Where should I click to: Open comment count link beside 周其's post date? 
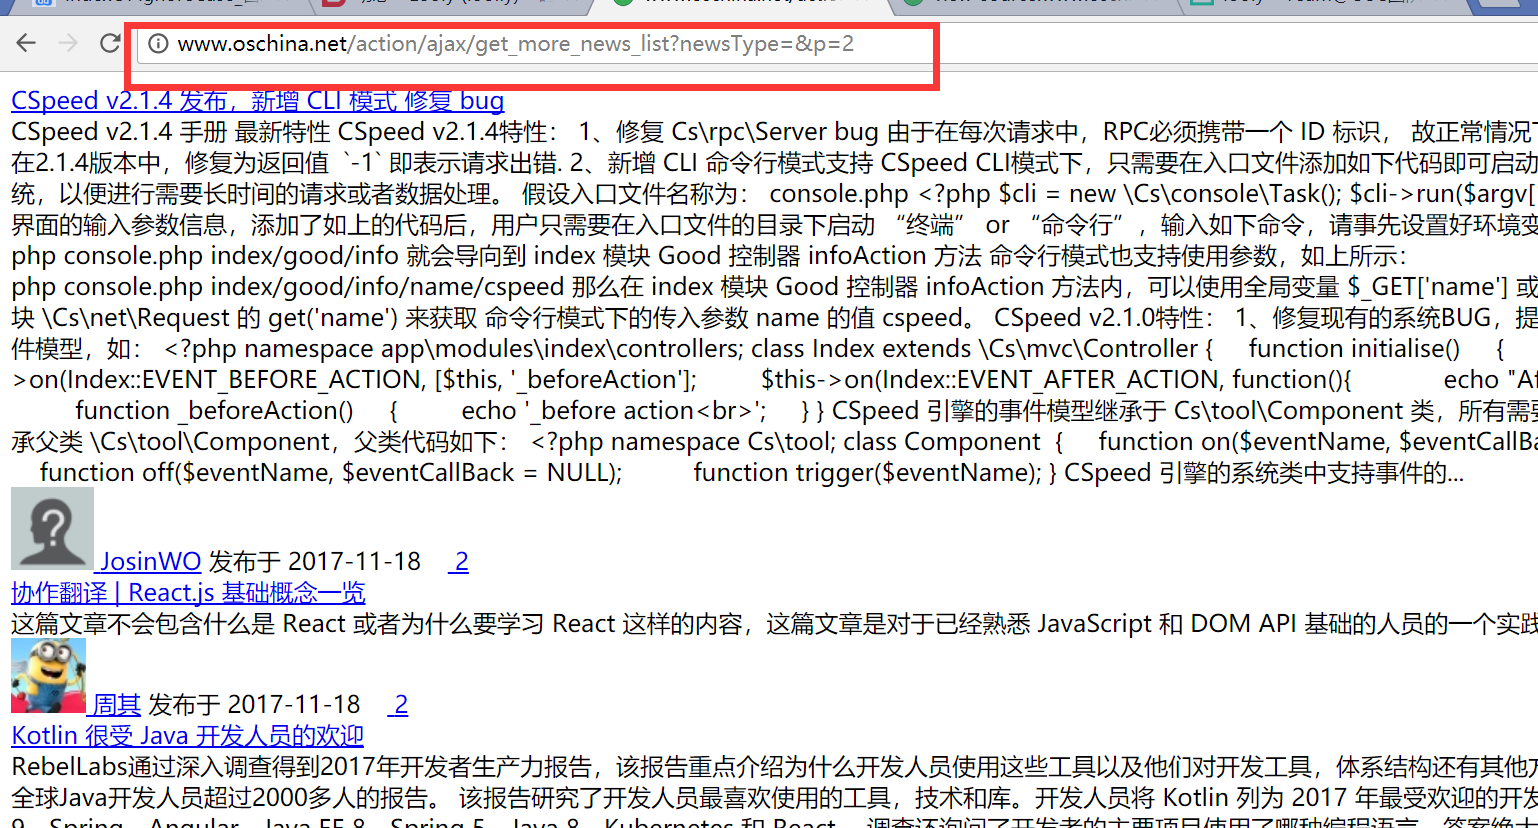pos(400,705)
